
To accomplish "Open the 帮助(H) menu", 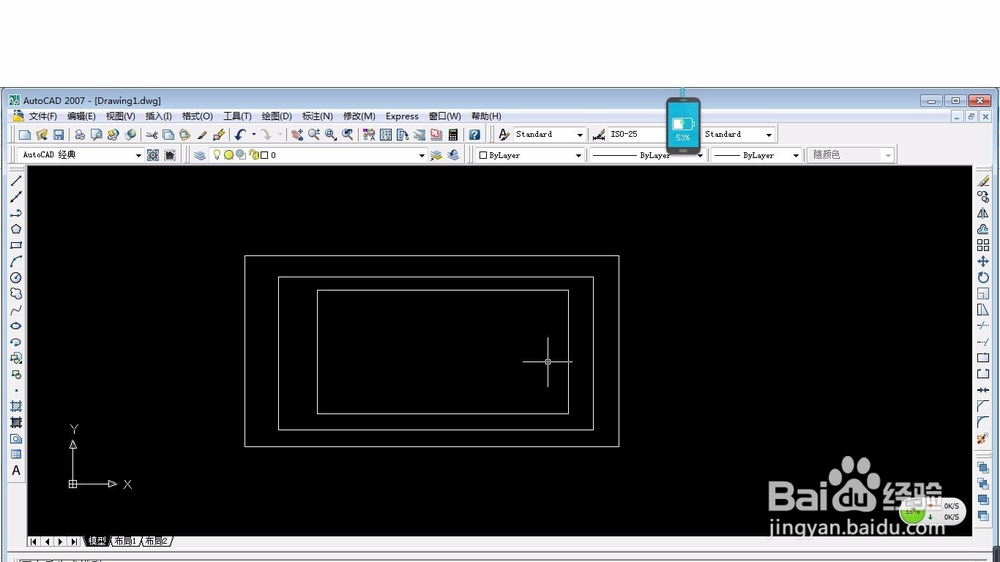I will coord(486,116).
